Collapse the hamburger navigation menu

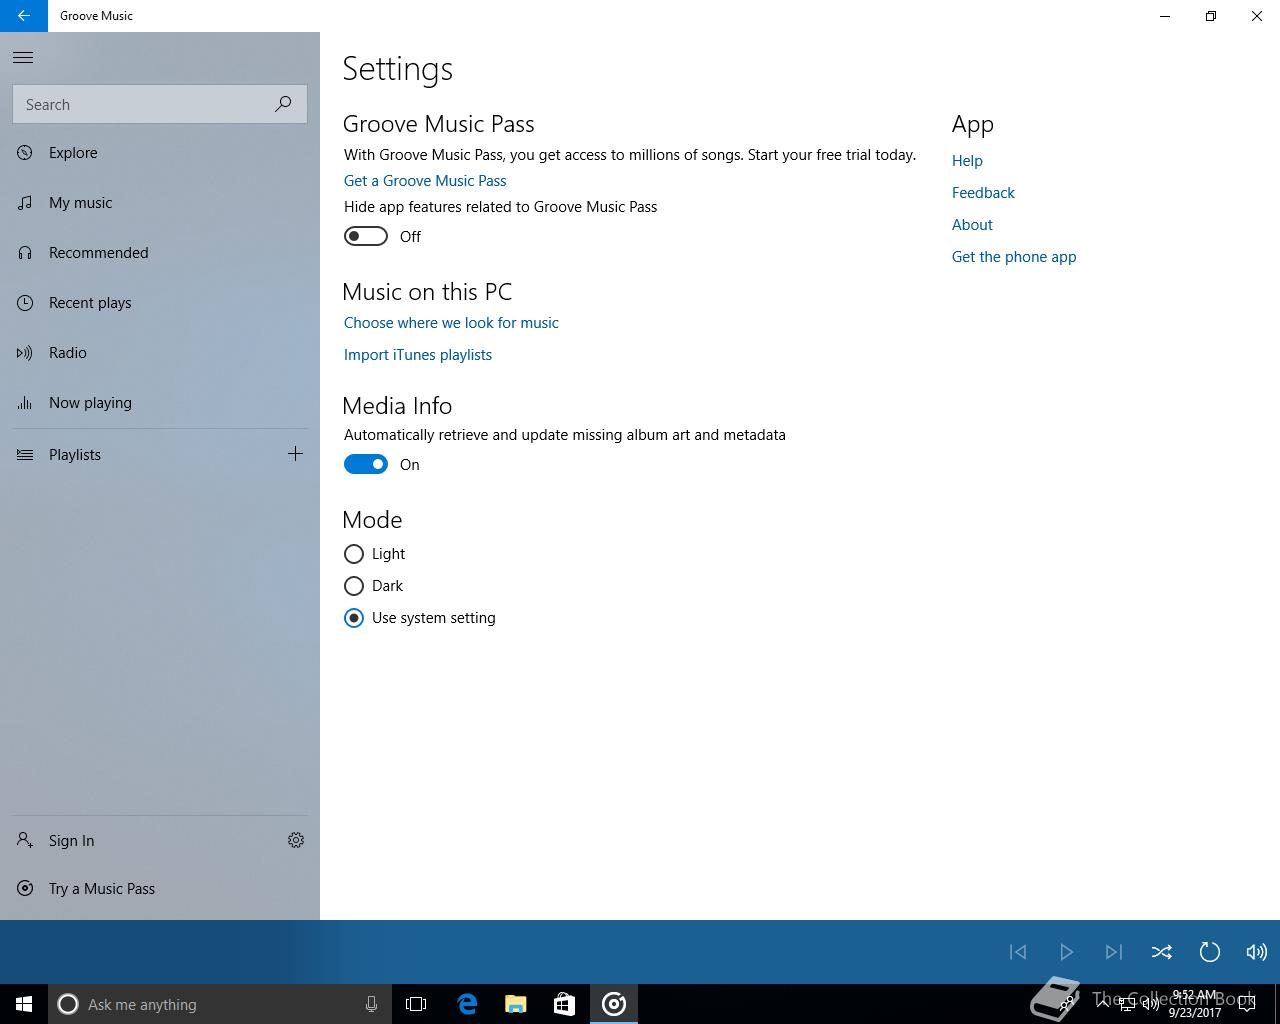coord(23,58)
